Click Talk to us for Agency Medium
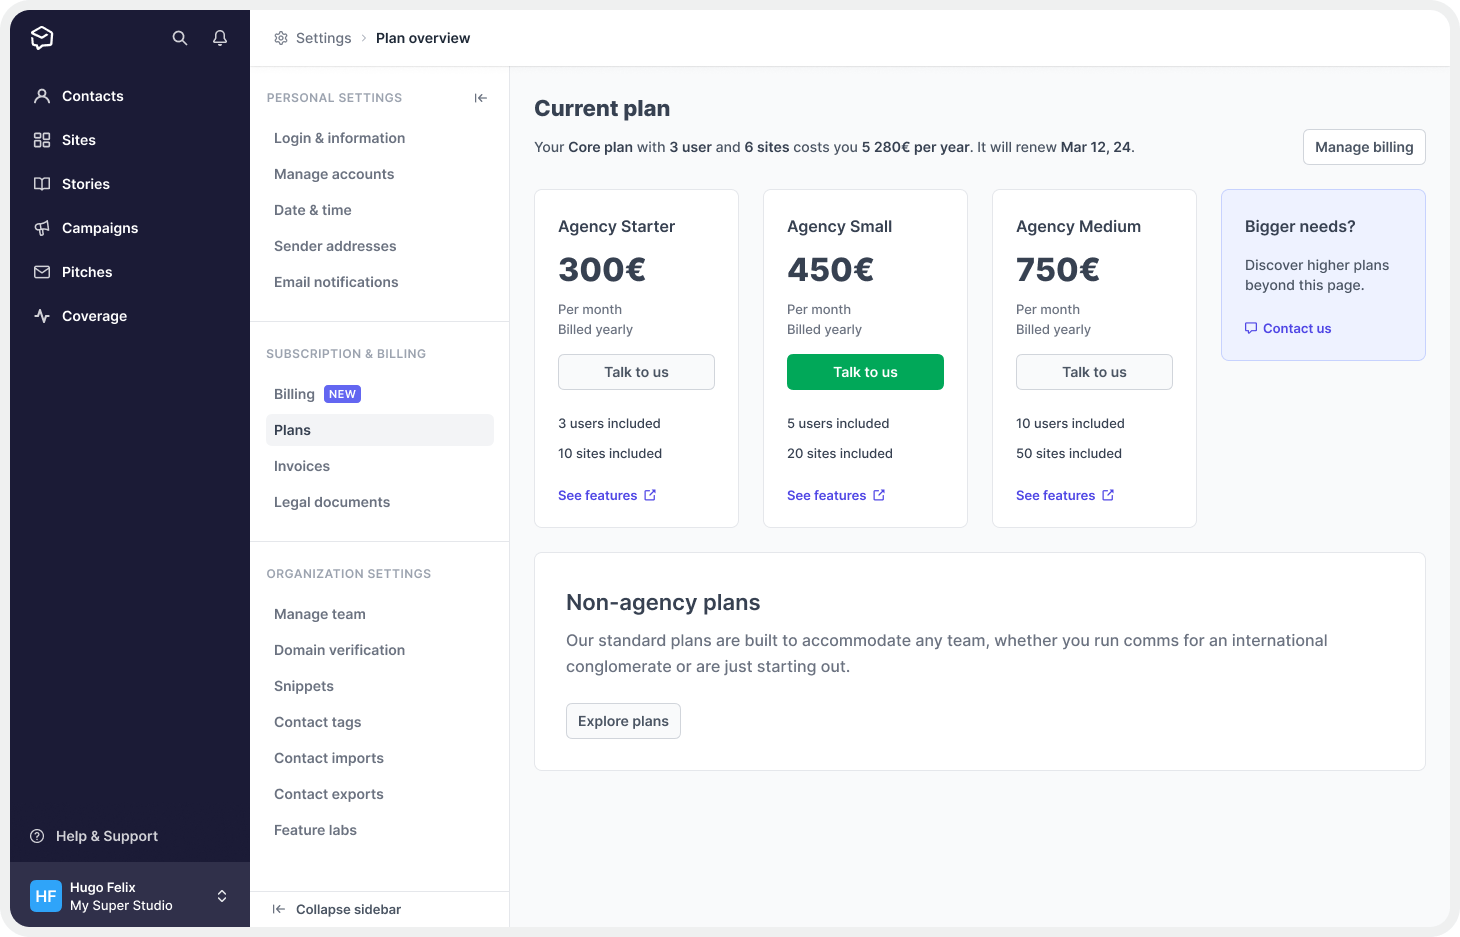This screenshot has height=937, width=1460. point(1094,372)
